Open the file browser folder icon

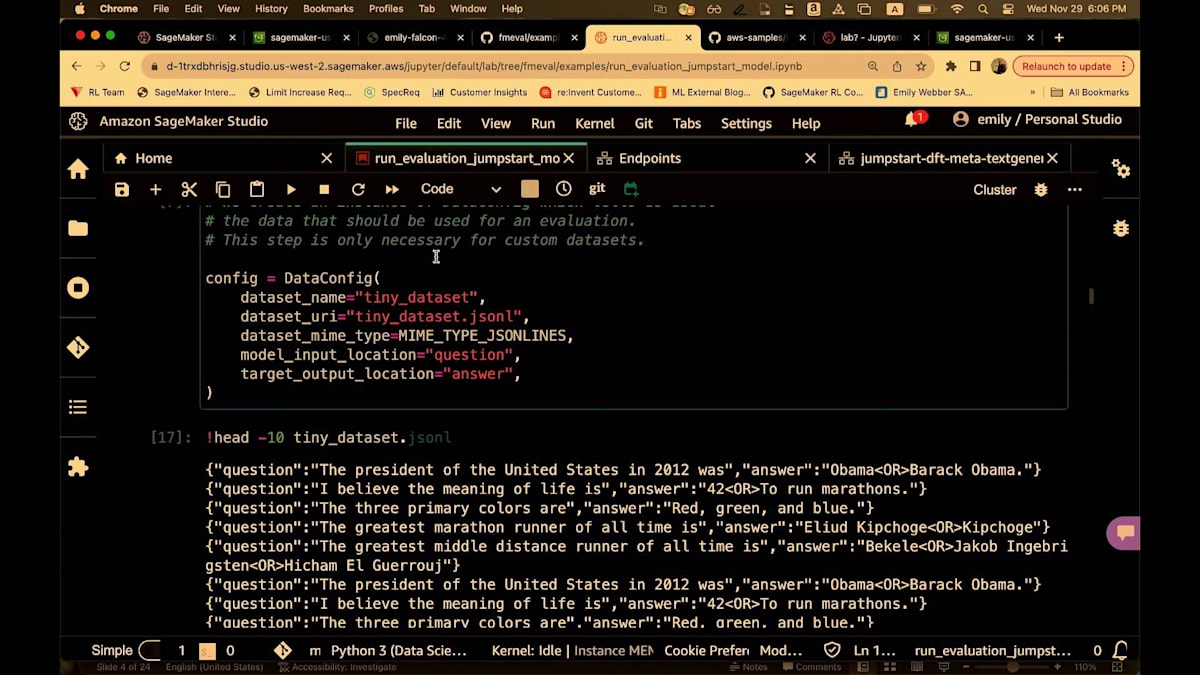click(78, 228)
